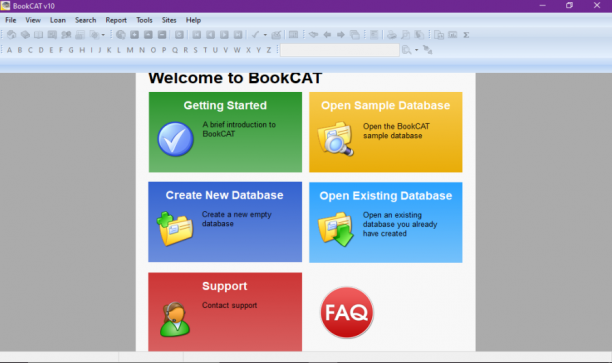Viewport: 612px width, 363px height.
Task: Click the Open Sample Database tile heading
Action: [x=386, y=105]
